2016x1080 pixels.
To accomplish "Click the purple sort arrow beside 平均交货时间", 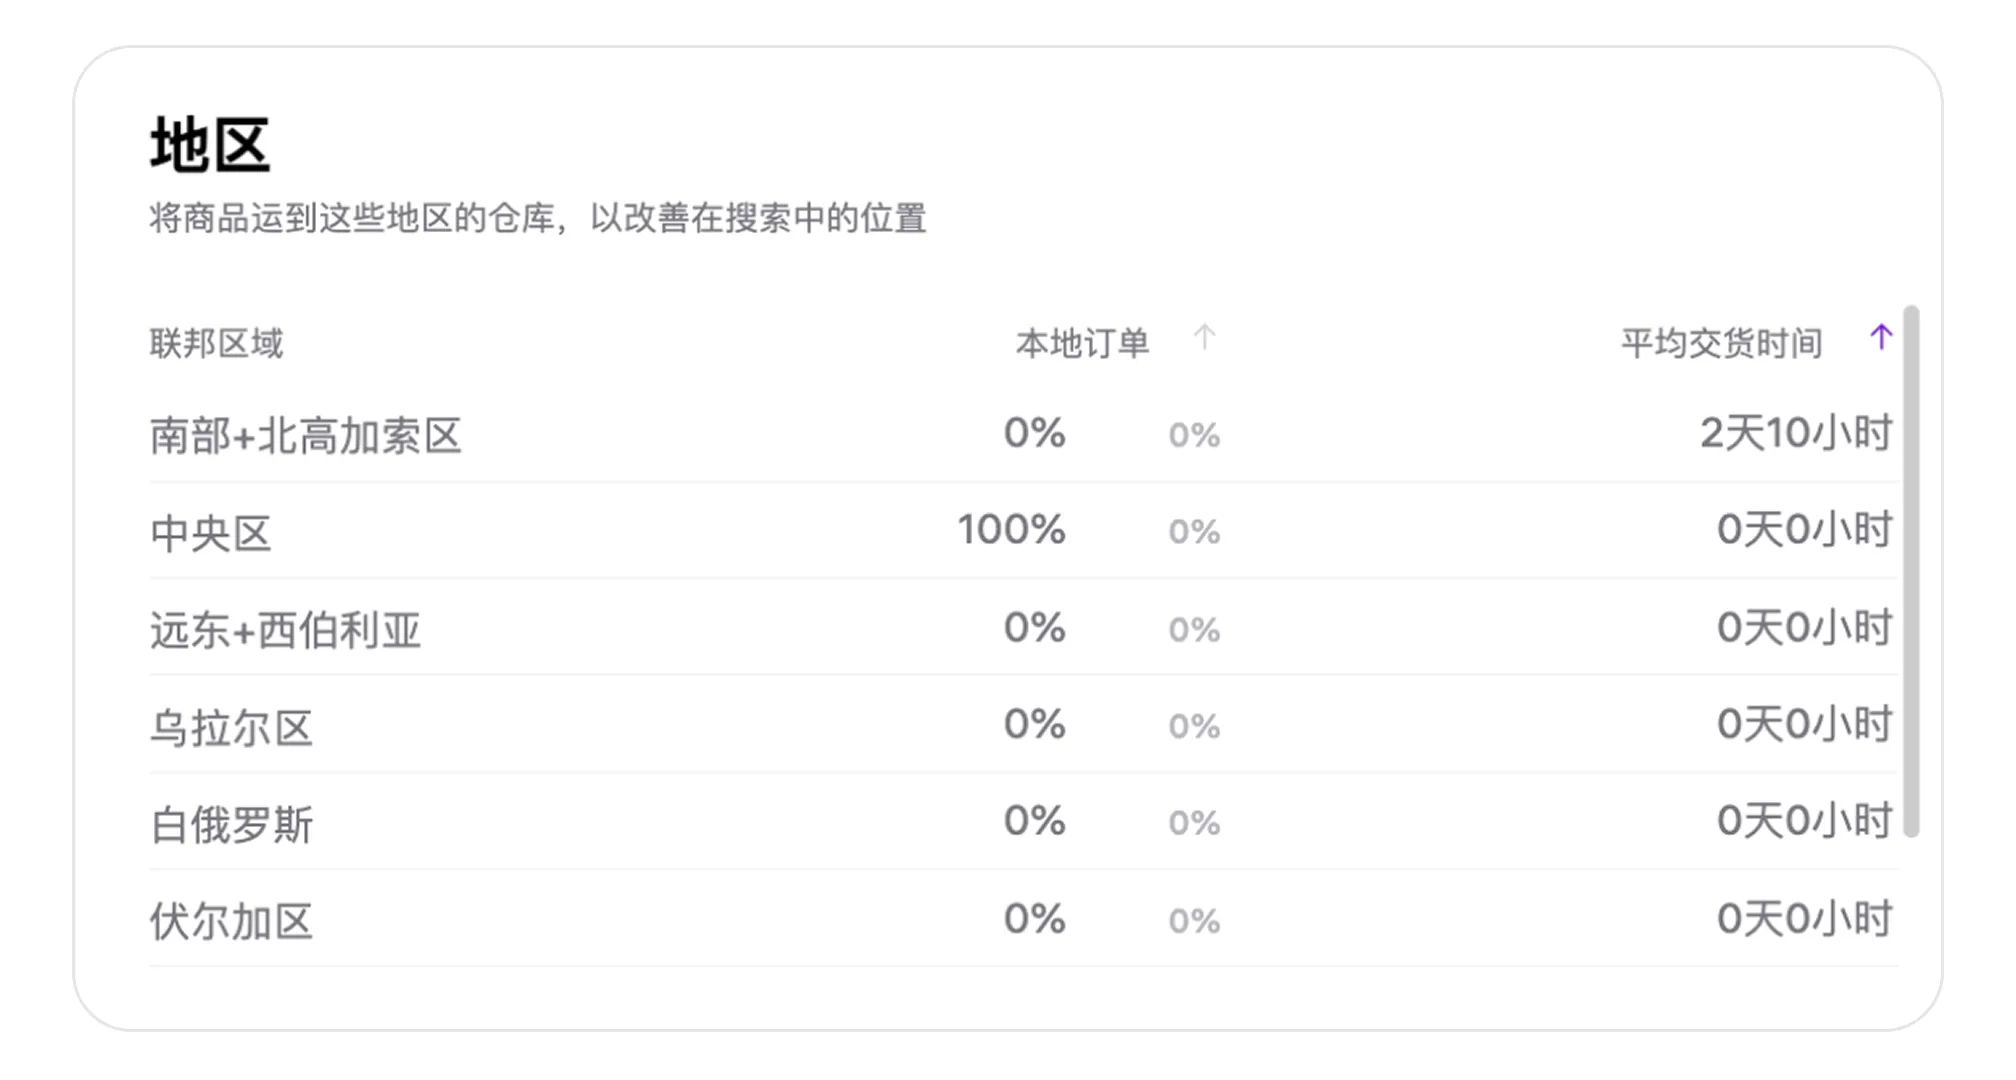I will [1881, 338].
